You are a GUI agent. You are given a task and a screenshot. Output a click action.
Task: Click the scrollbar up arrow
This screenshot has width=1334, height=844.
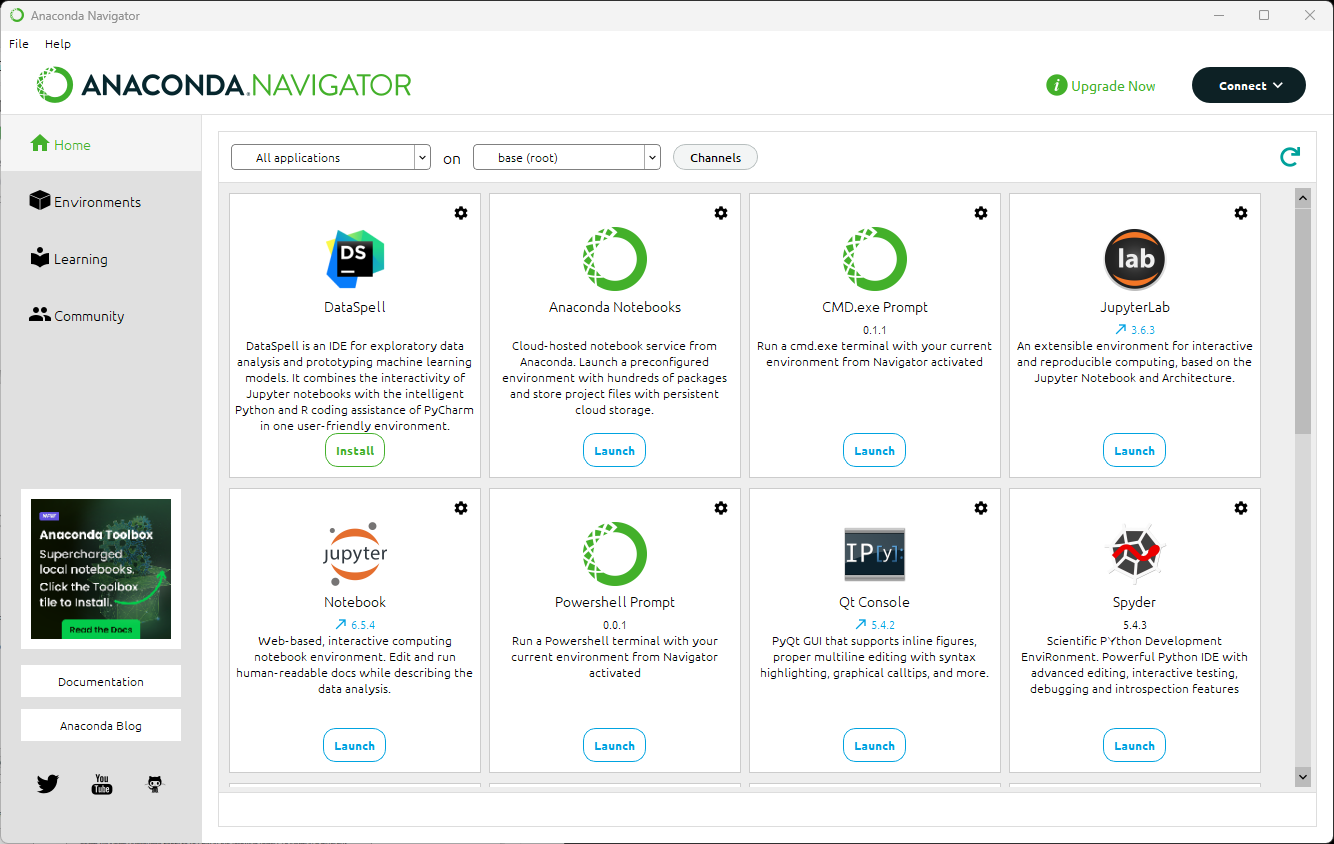tap(1303, 198)
